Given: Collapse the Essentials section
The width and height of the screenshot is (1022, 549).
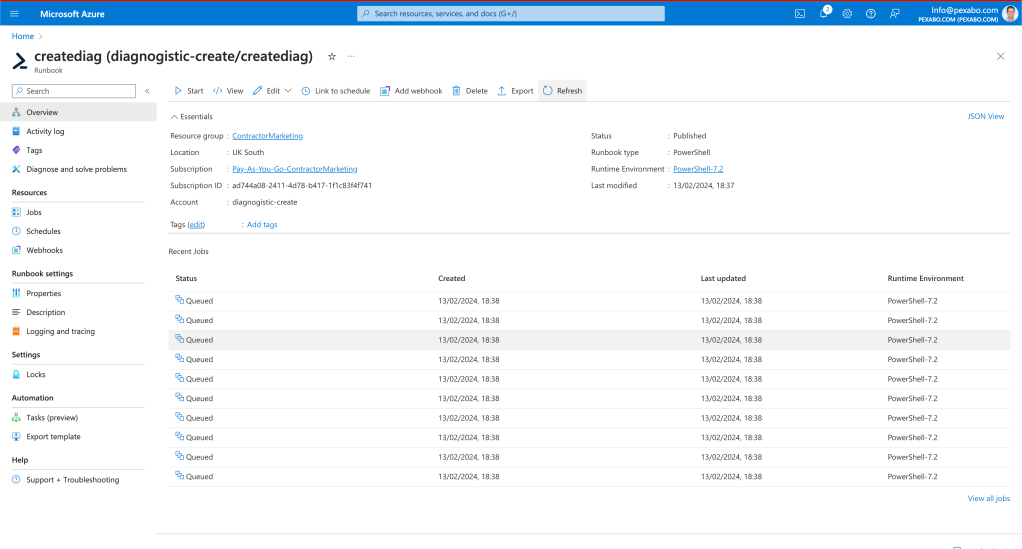Looking at the screenshot, I should (192, 117).
